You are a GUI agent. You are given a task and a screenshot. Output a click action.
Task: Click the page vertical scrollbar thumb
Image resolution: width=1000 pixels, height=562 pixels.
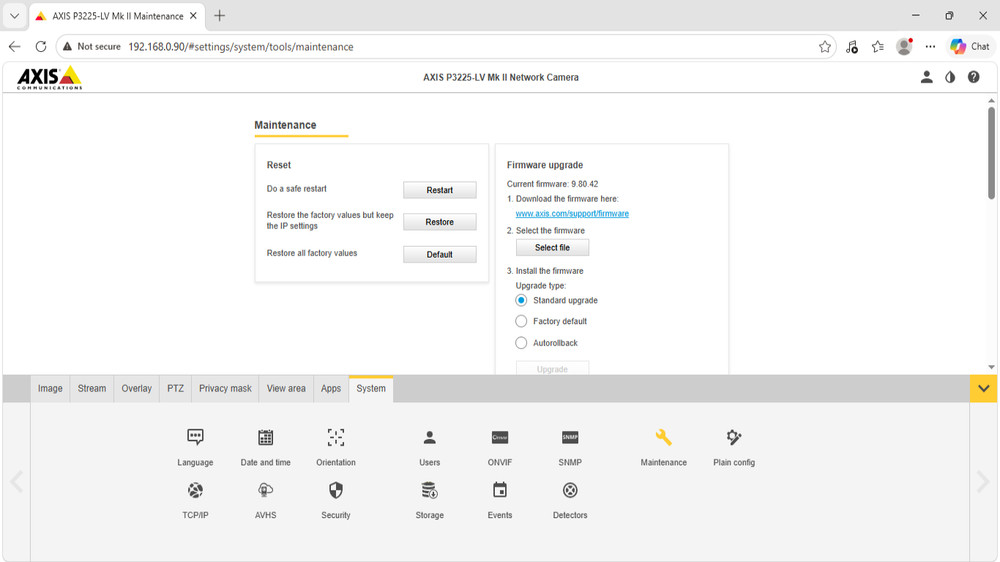[991, 153]
